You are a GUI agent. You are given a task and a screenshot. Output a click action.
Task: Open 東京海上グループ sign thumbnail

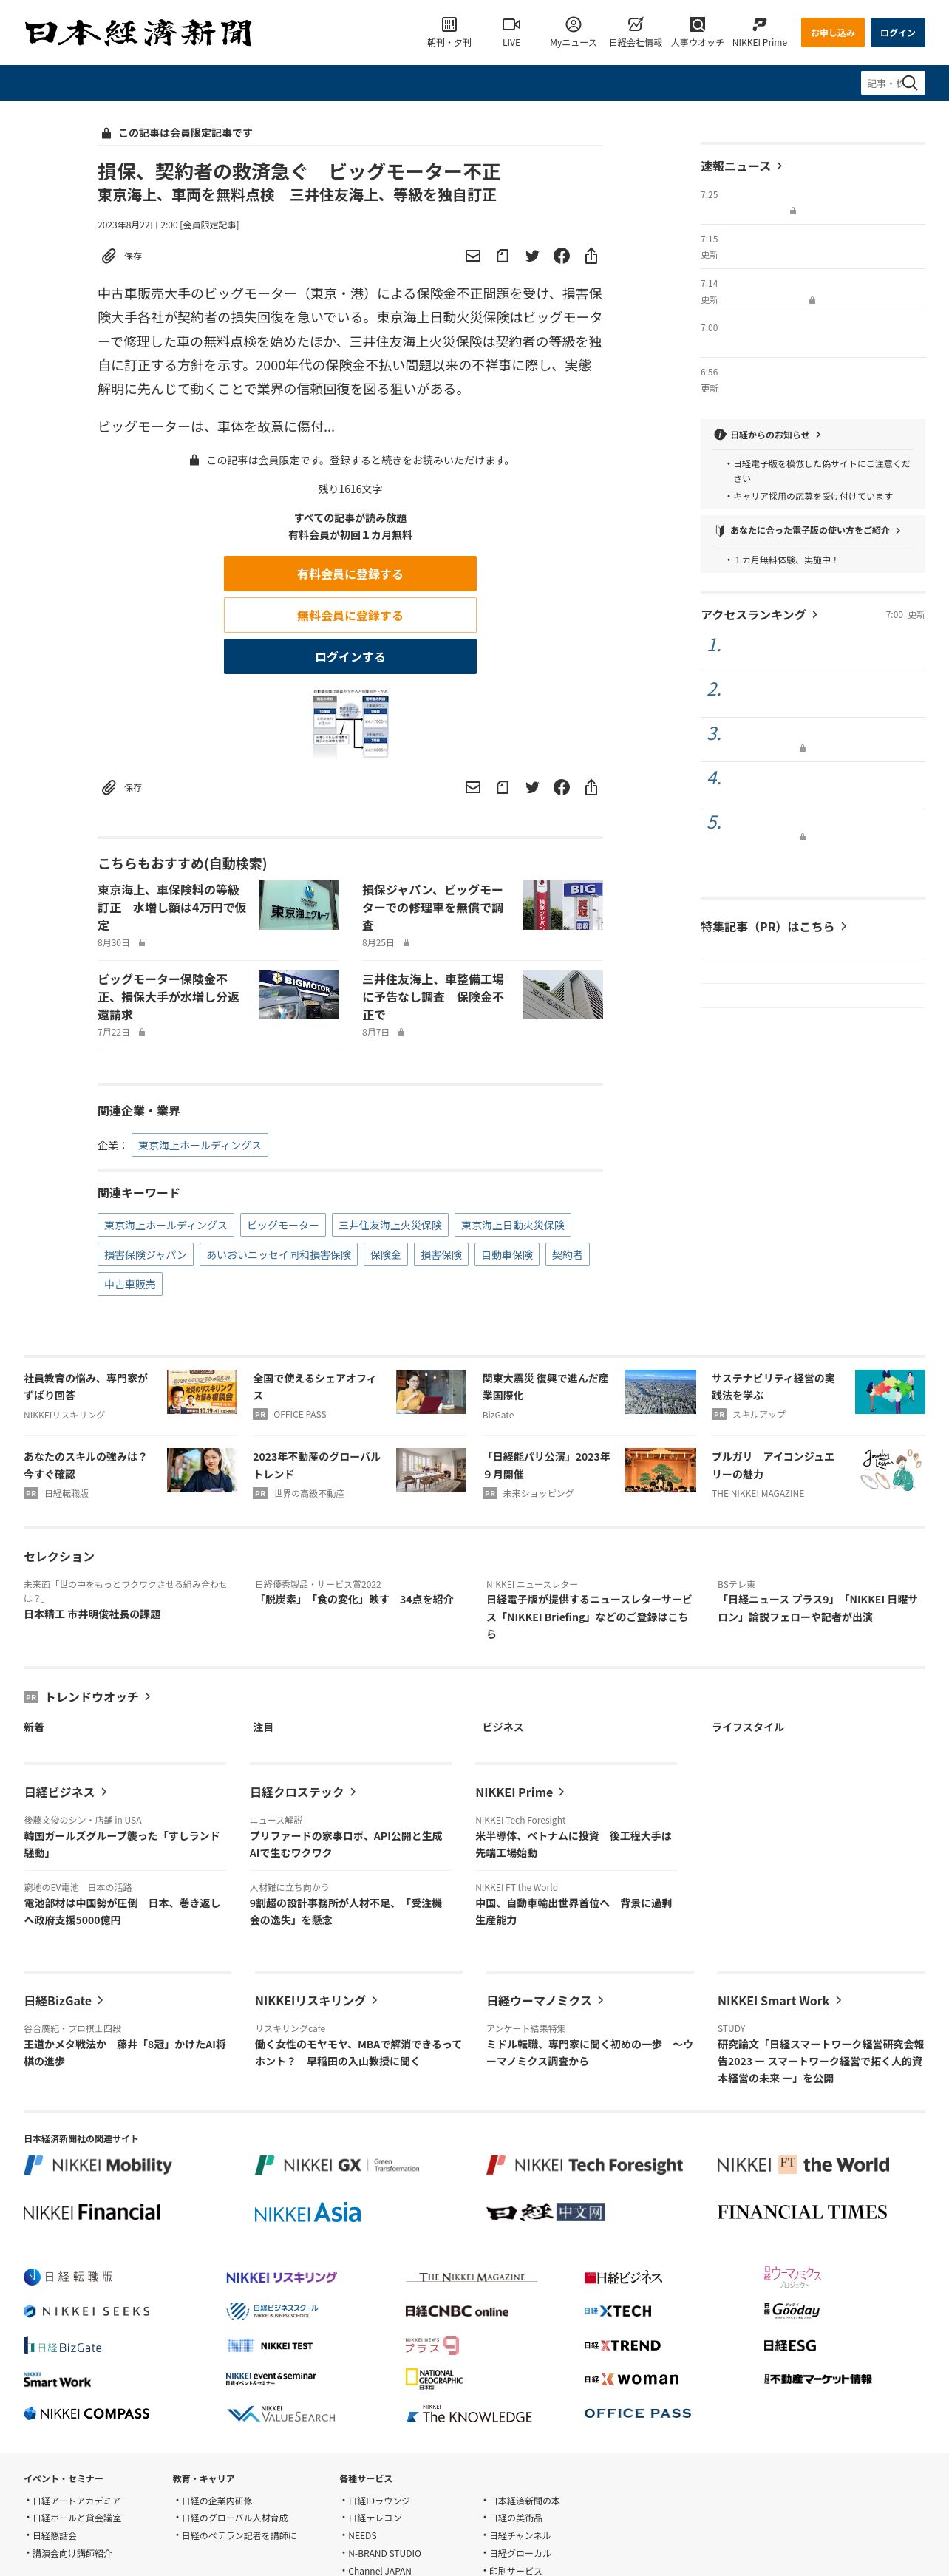298,905
